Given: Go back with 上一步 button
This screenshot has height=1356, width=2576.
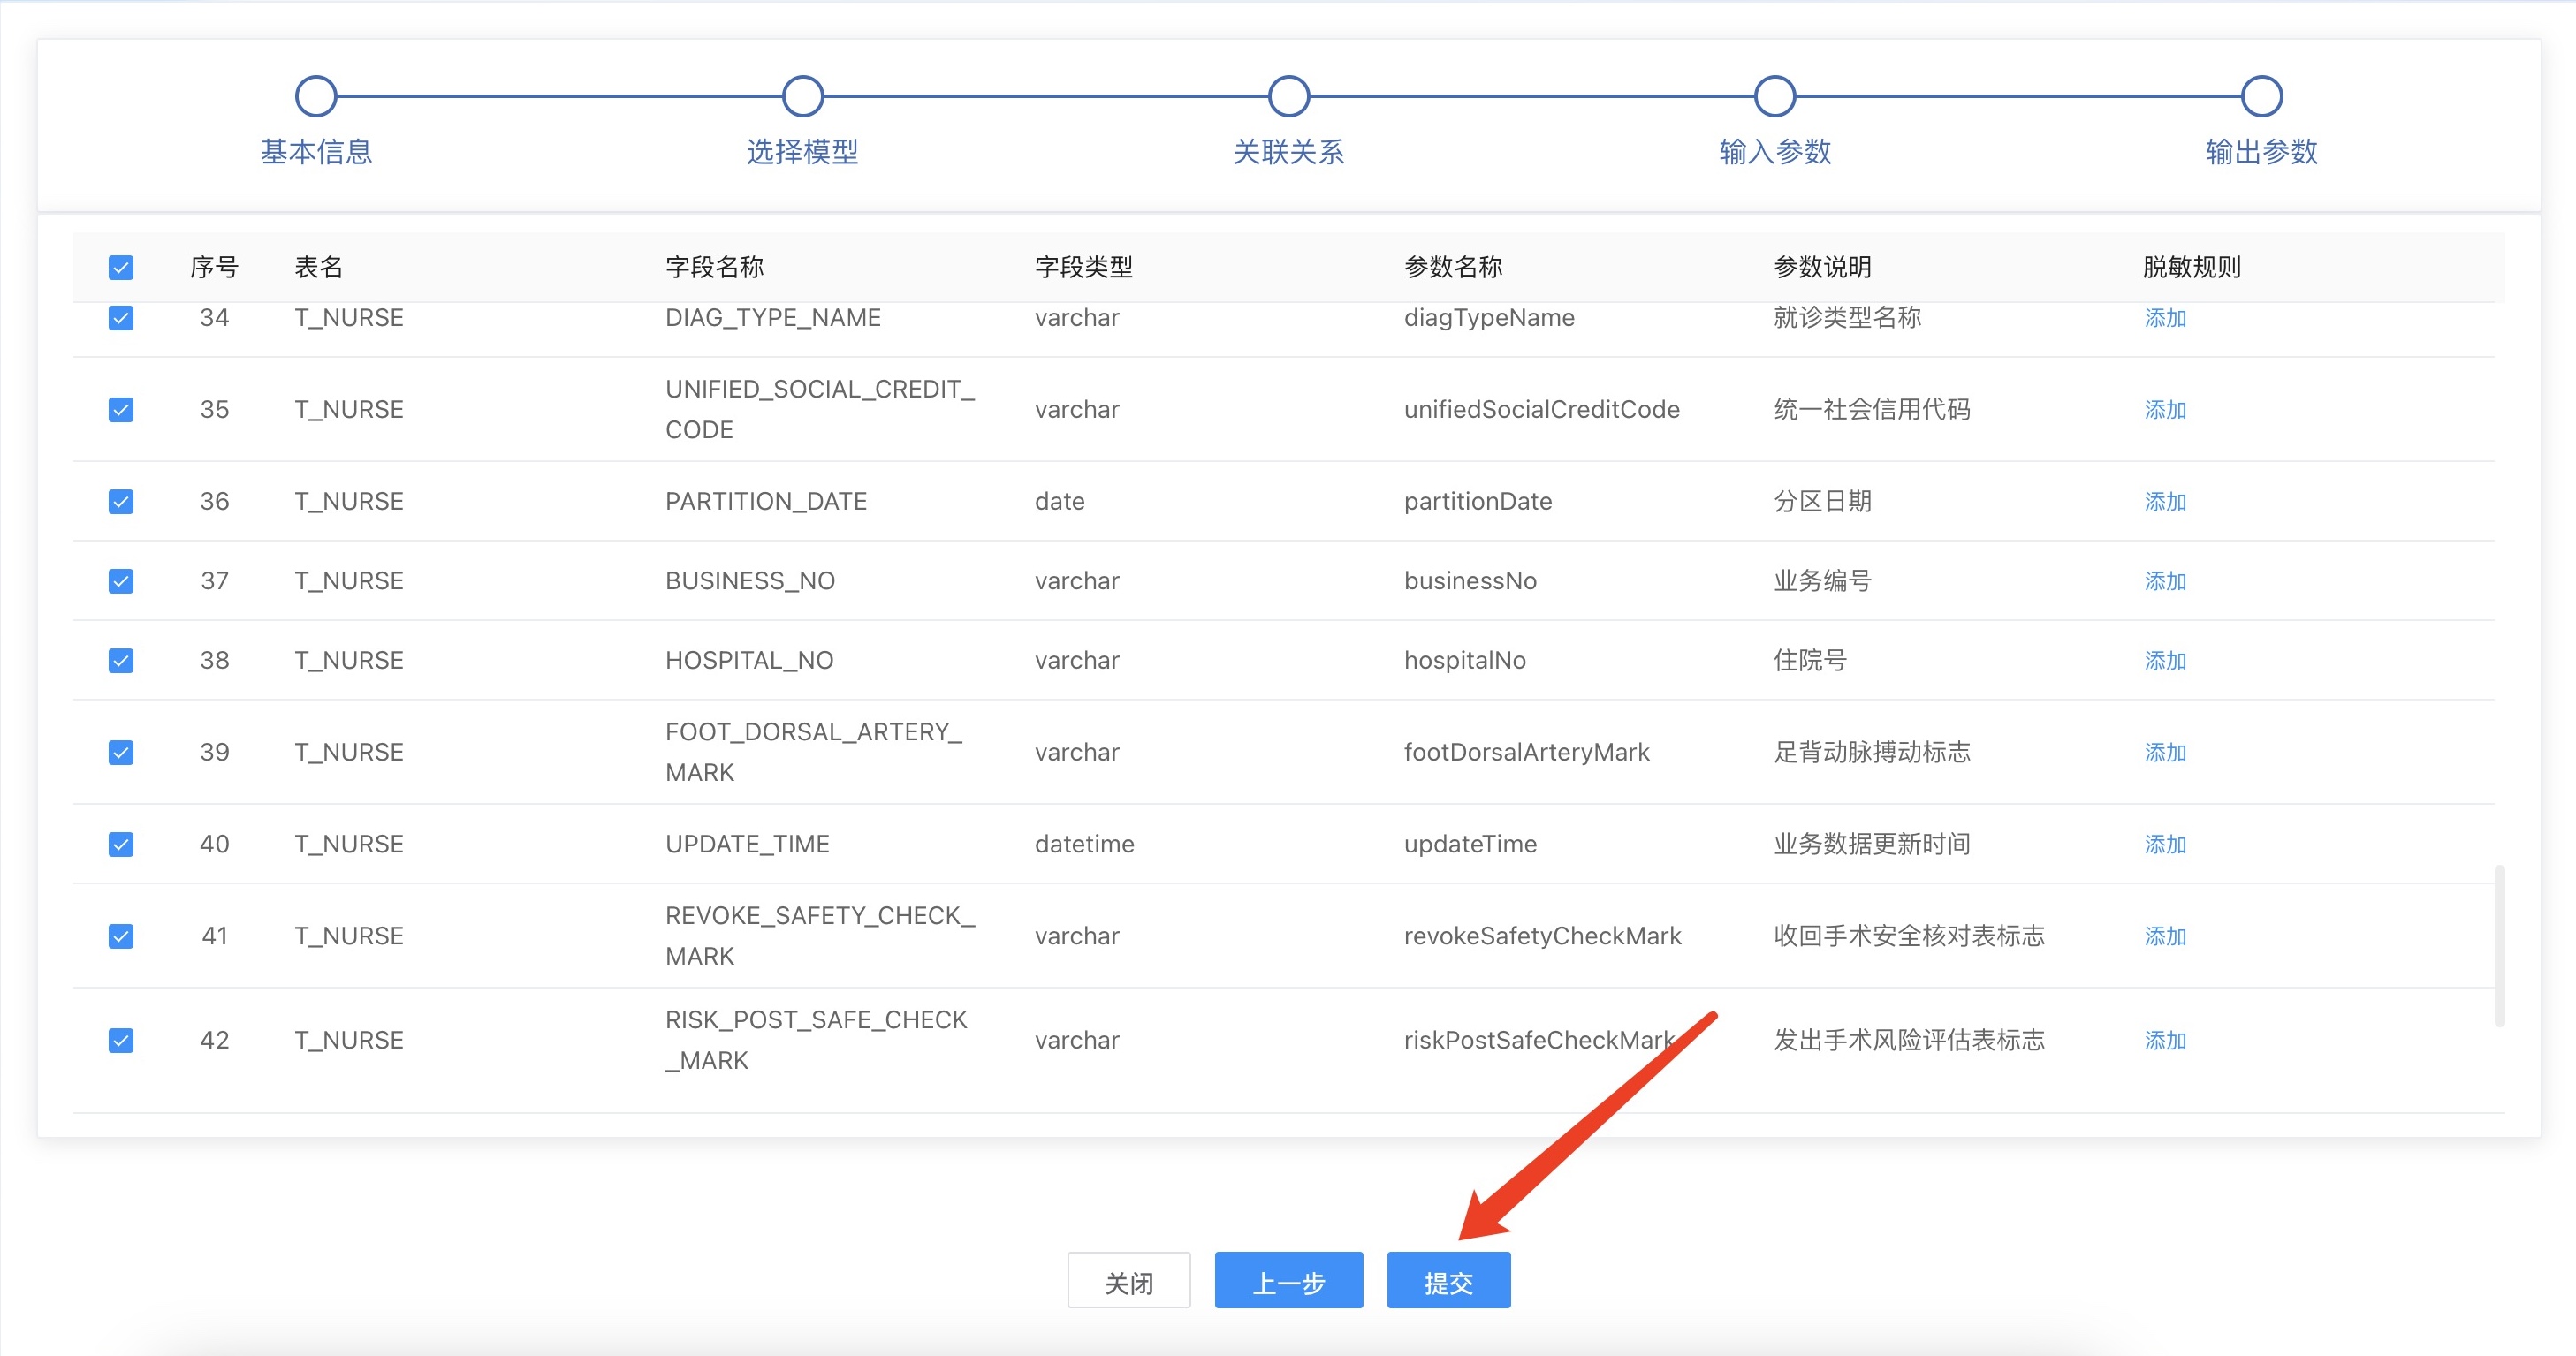Looking at the screenshot, I should 1288,1281.
